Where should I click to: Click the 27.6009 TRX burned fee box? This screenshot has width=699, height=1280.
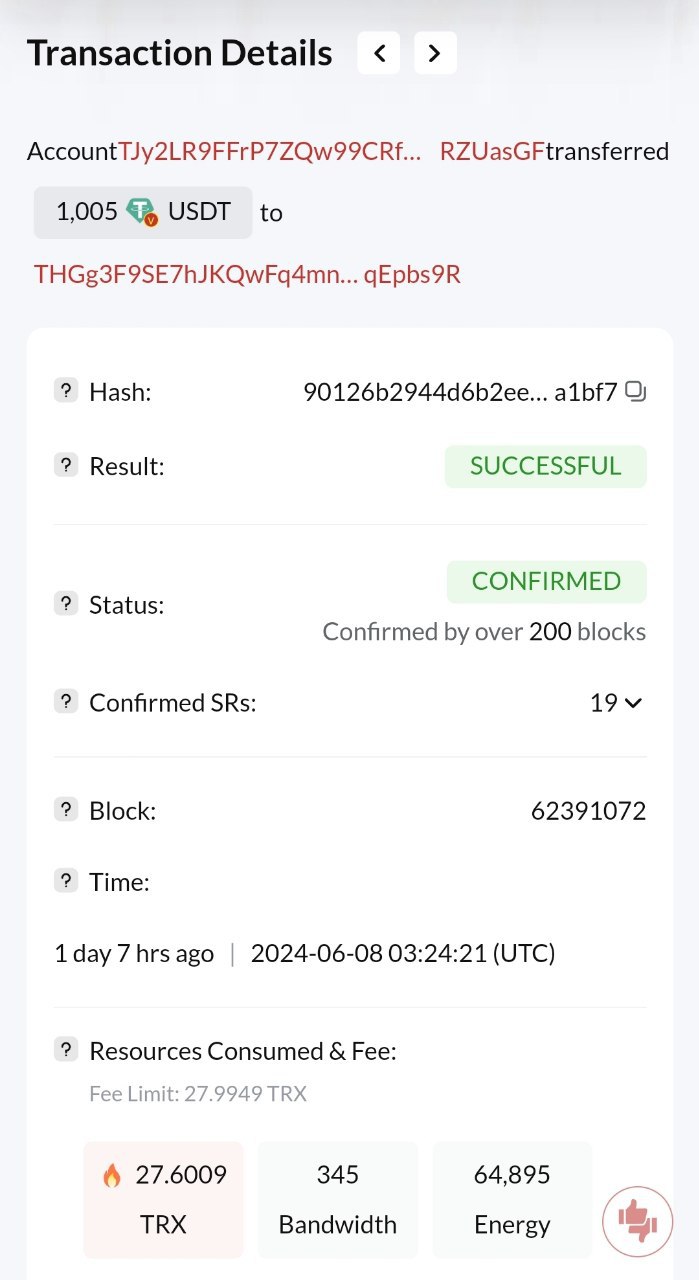tap(164, 1199)
